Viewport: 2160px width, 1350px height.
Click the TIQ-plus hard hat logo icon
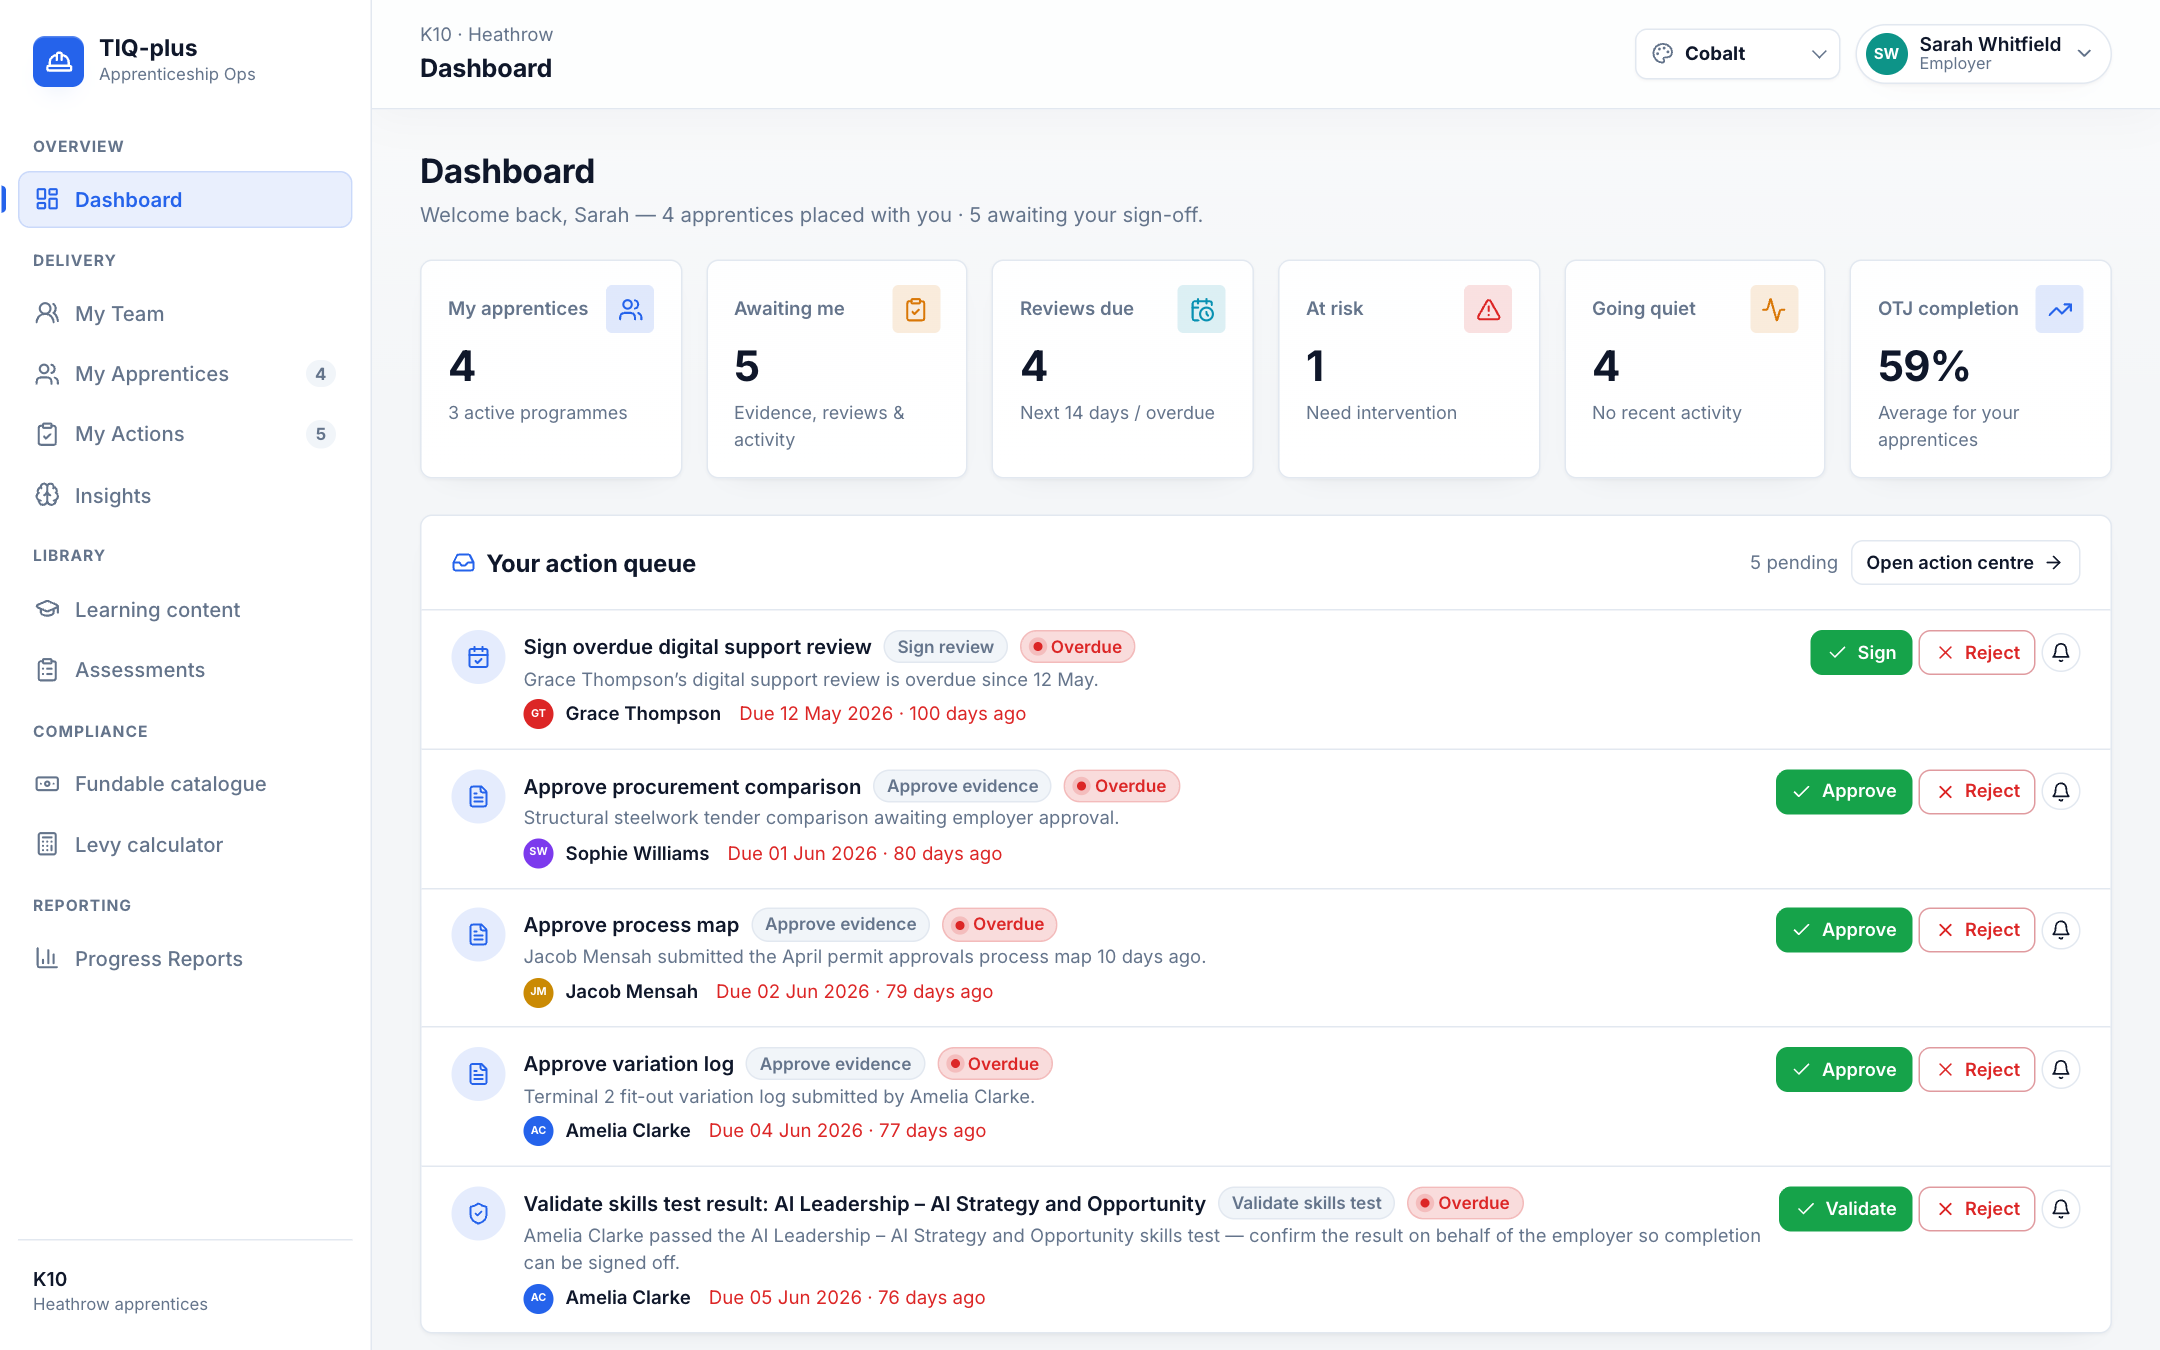tap(58, 61)
